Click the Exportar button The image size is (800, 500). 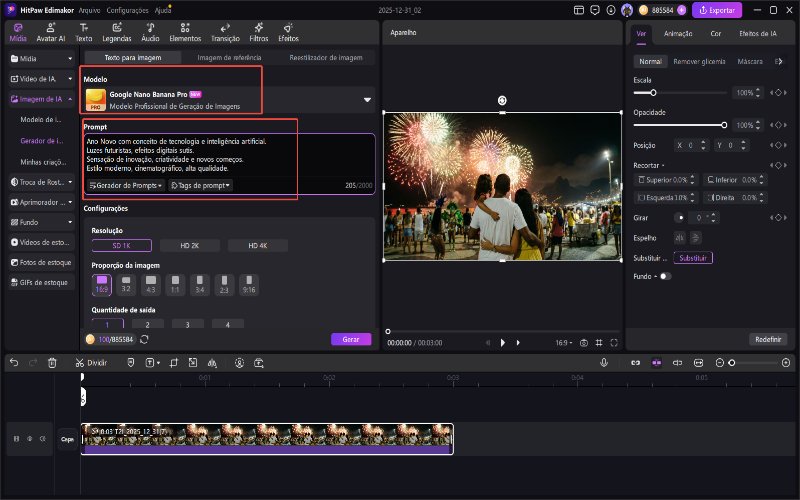(x=717, y=10)
